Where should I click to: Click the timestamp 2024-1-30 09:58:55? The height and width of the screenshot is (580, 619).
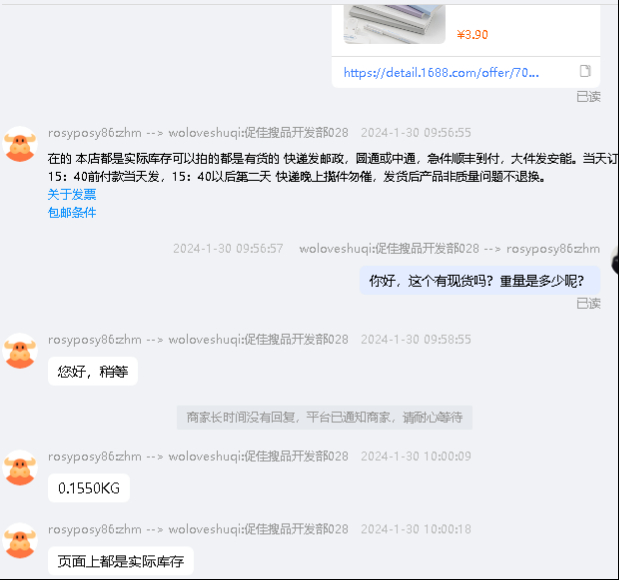[x=416, y=340]
